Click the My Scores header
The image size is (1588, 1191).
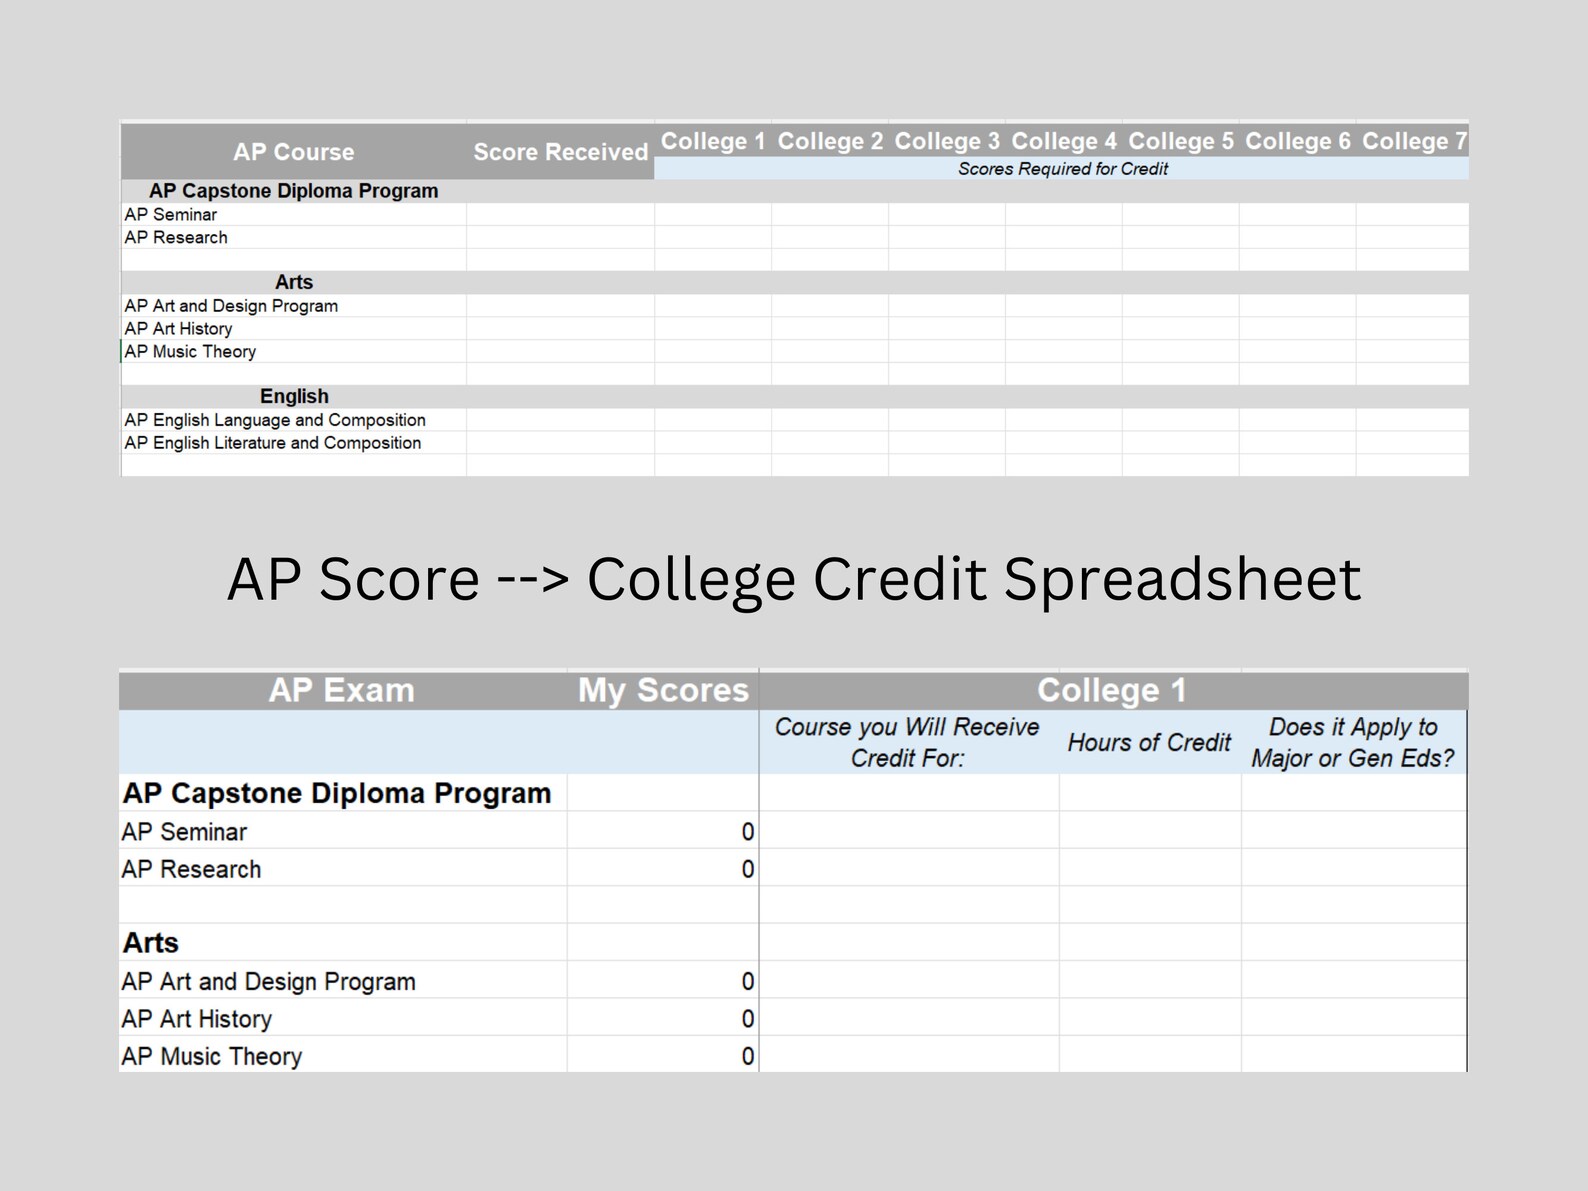(x=663, y=690)
